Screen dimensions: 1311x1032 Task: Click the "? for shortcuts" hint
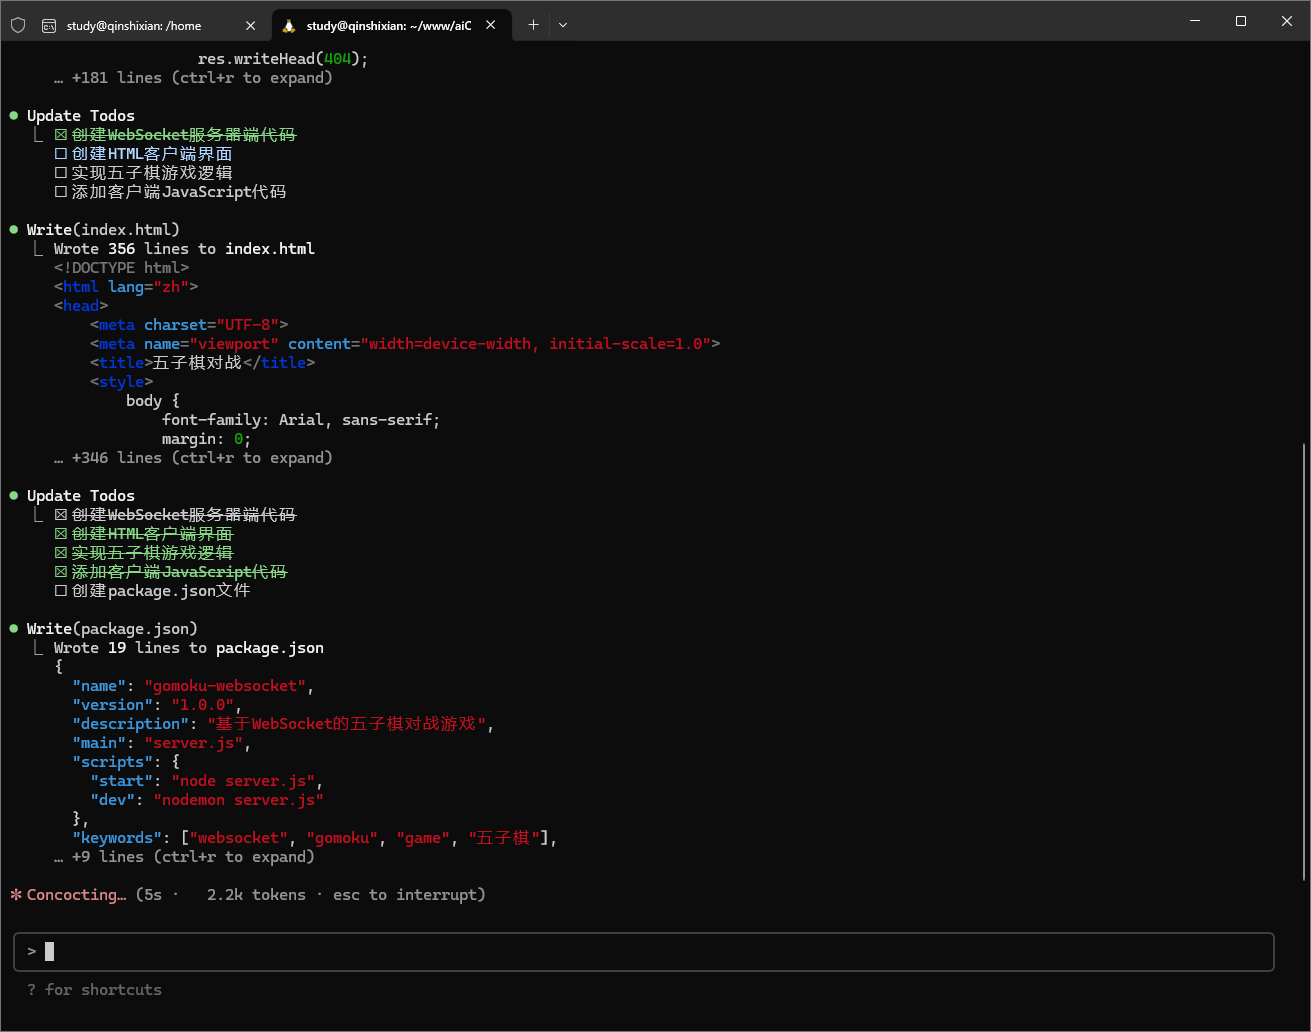tap(94, 990)
